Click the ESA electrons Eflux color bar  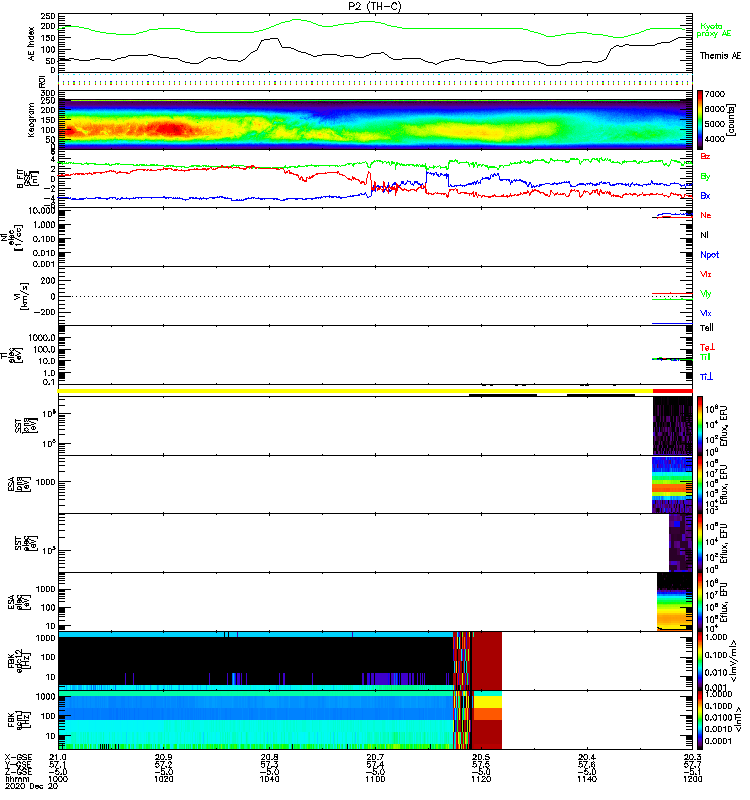700,602
